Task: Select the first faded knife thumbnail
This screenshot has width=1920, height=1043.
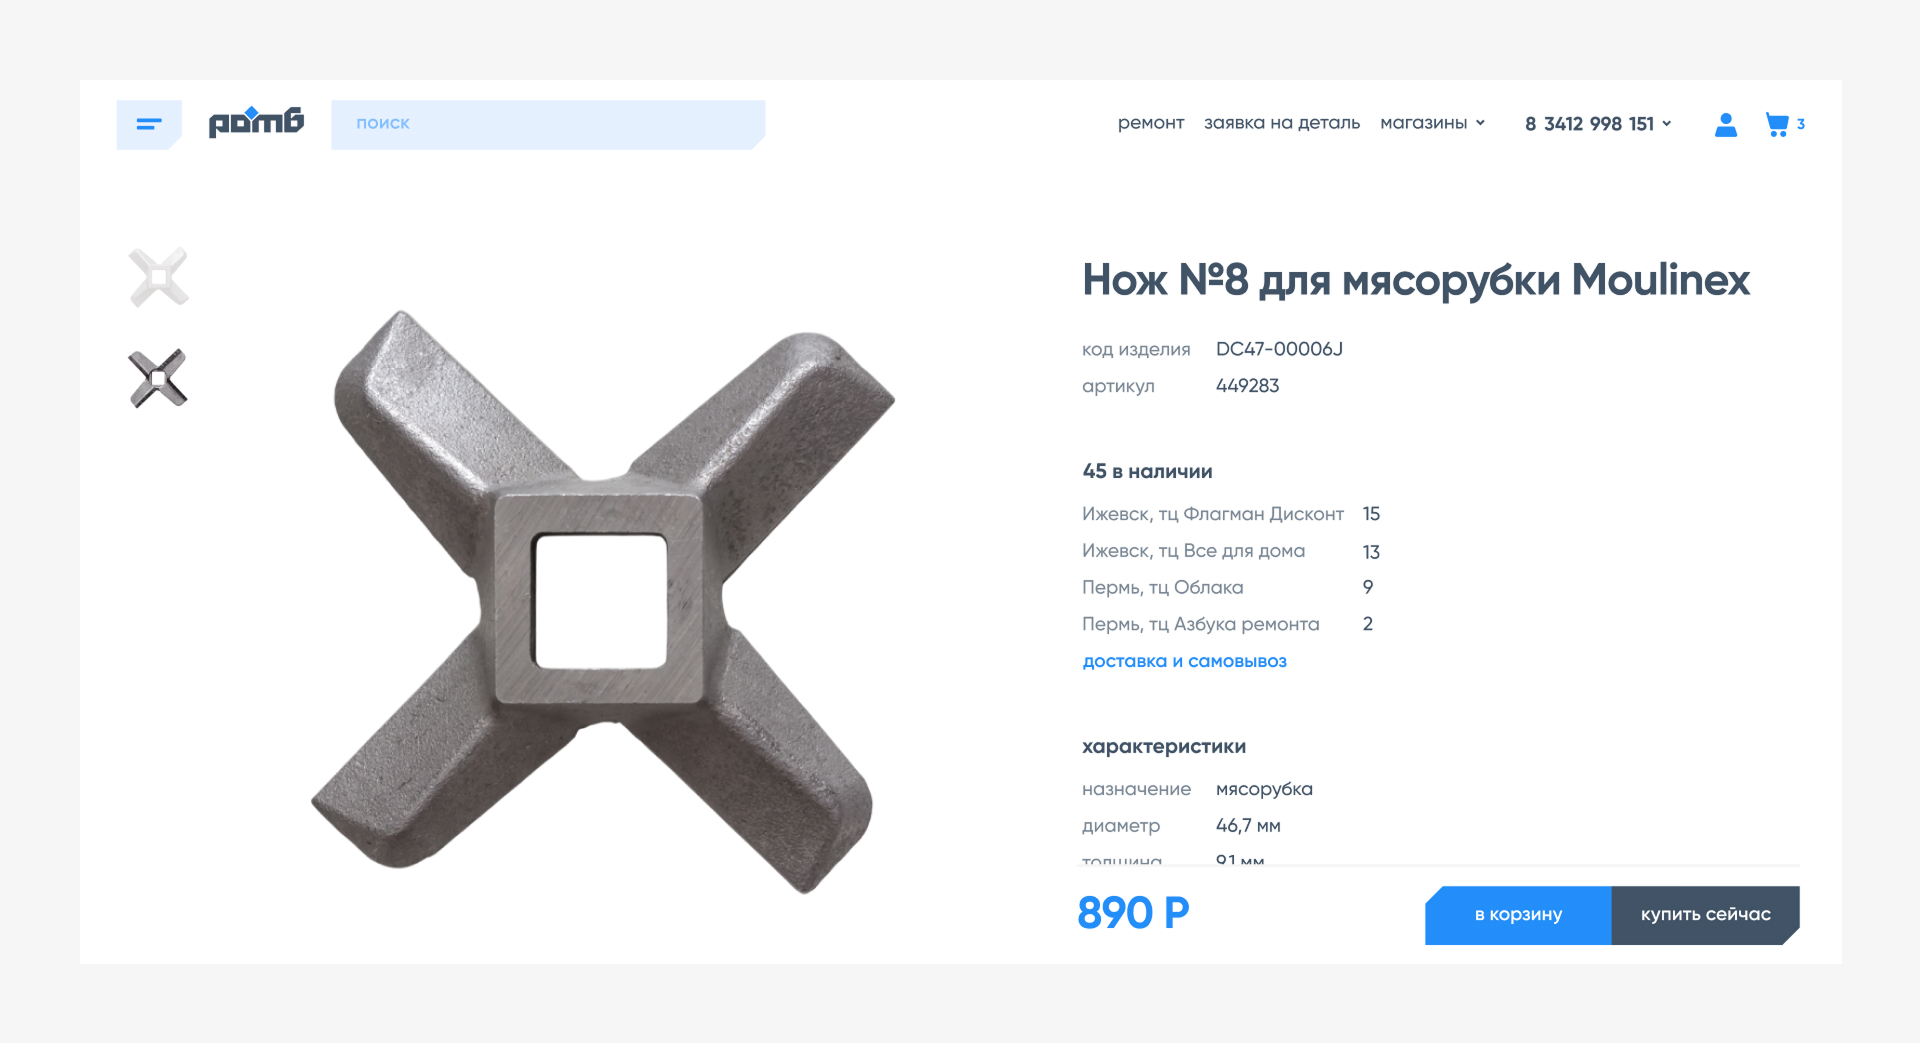Action: pos(159,277)
